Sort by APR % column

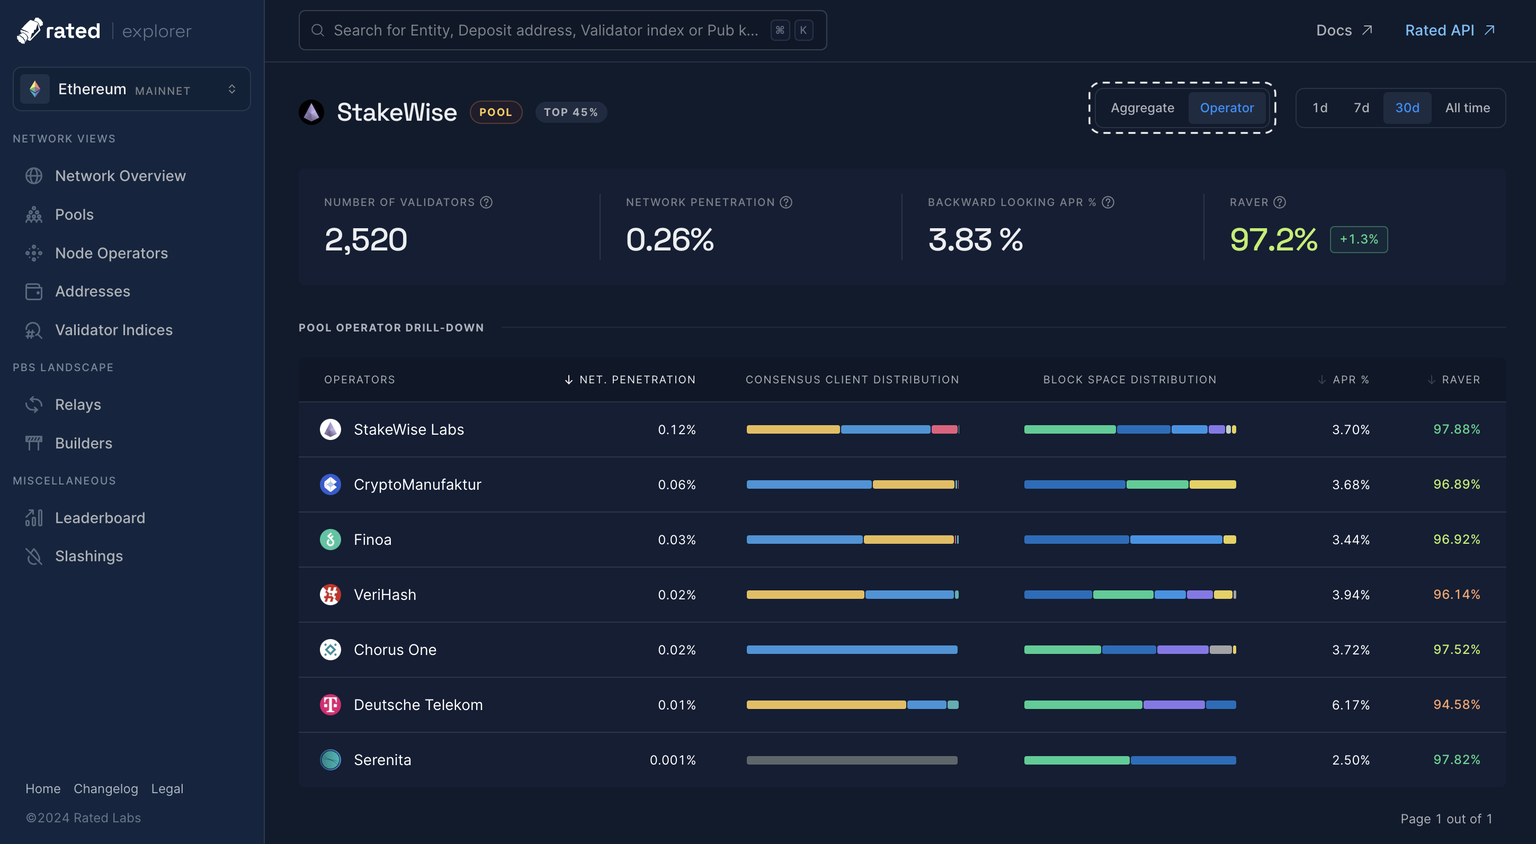(x=1343, y=380)
